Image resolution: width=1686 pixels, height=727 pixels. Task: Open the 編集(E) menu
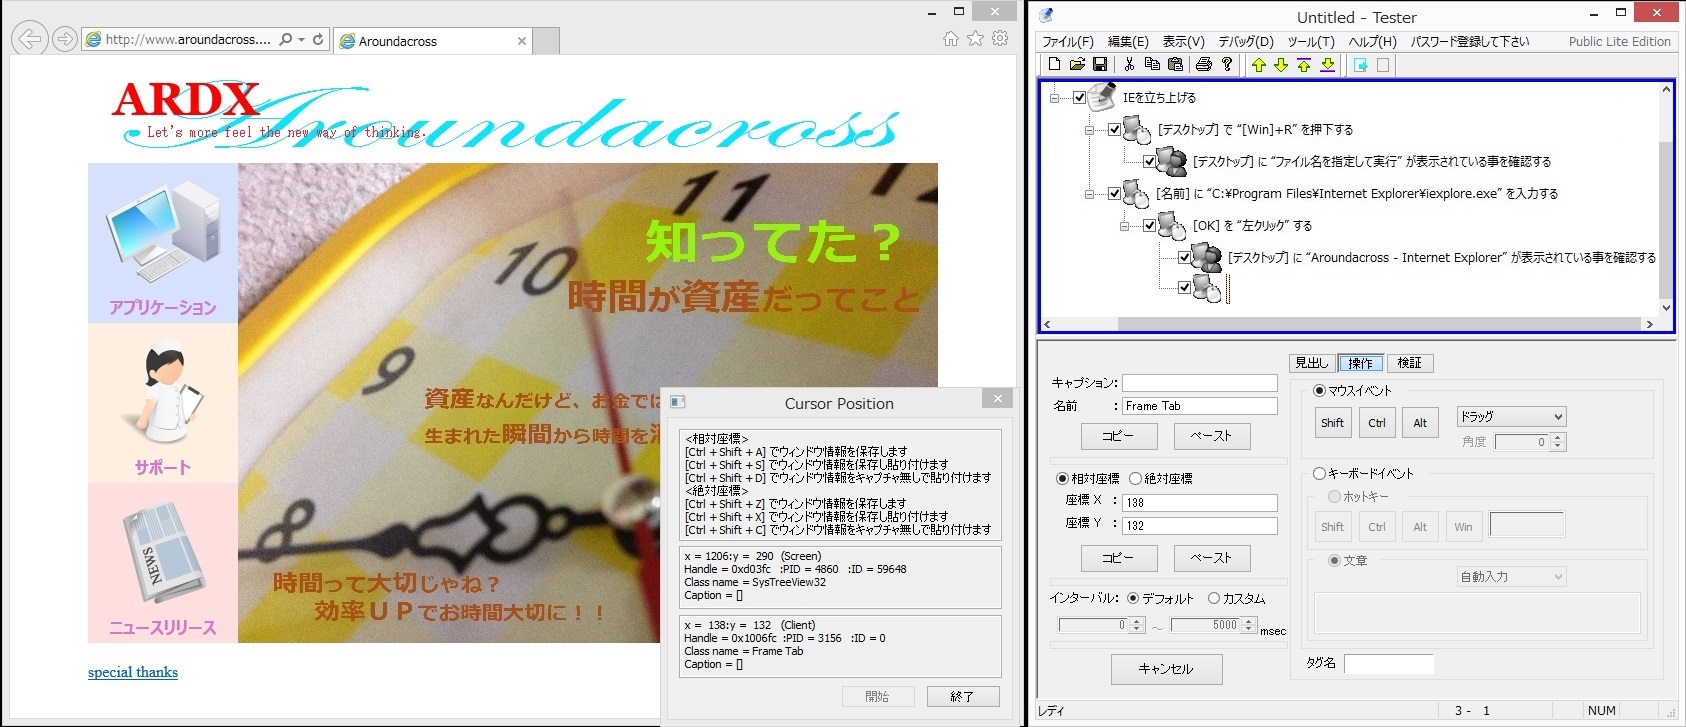pyautogui.click(x=1128, y=42)
